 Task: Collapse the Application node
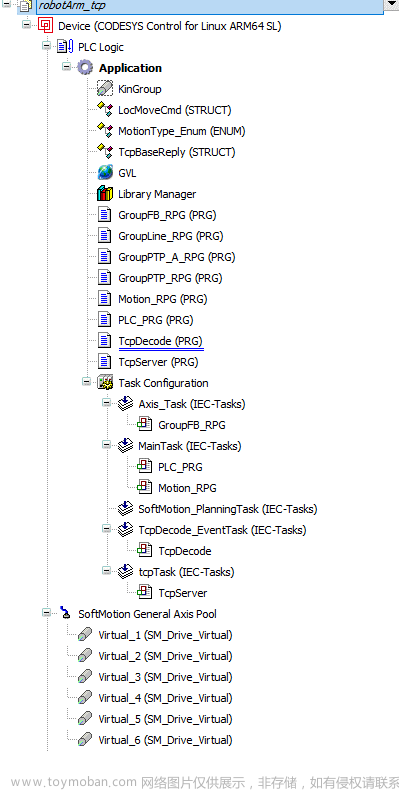coord(66,66)
